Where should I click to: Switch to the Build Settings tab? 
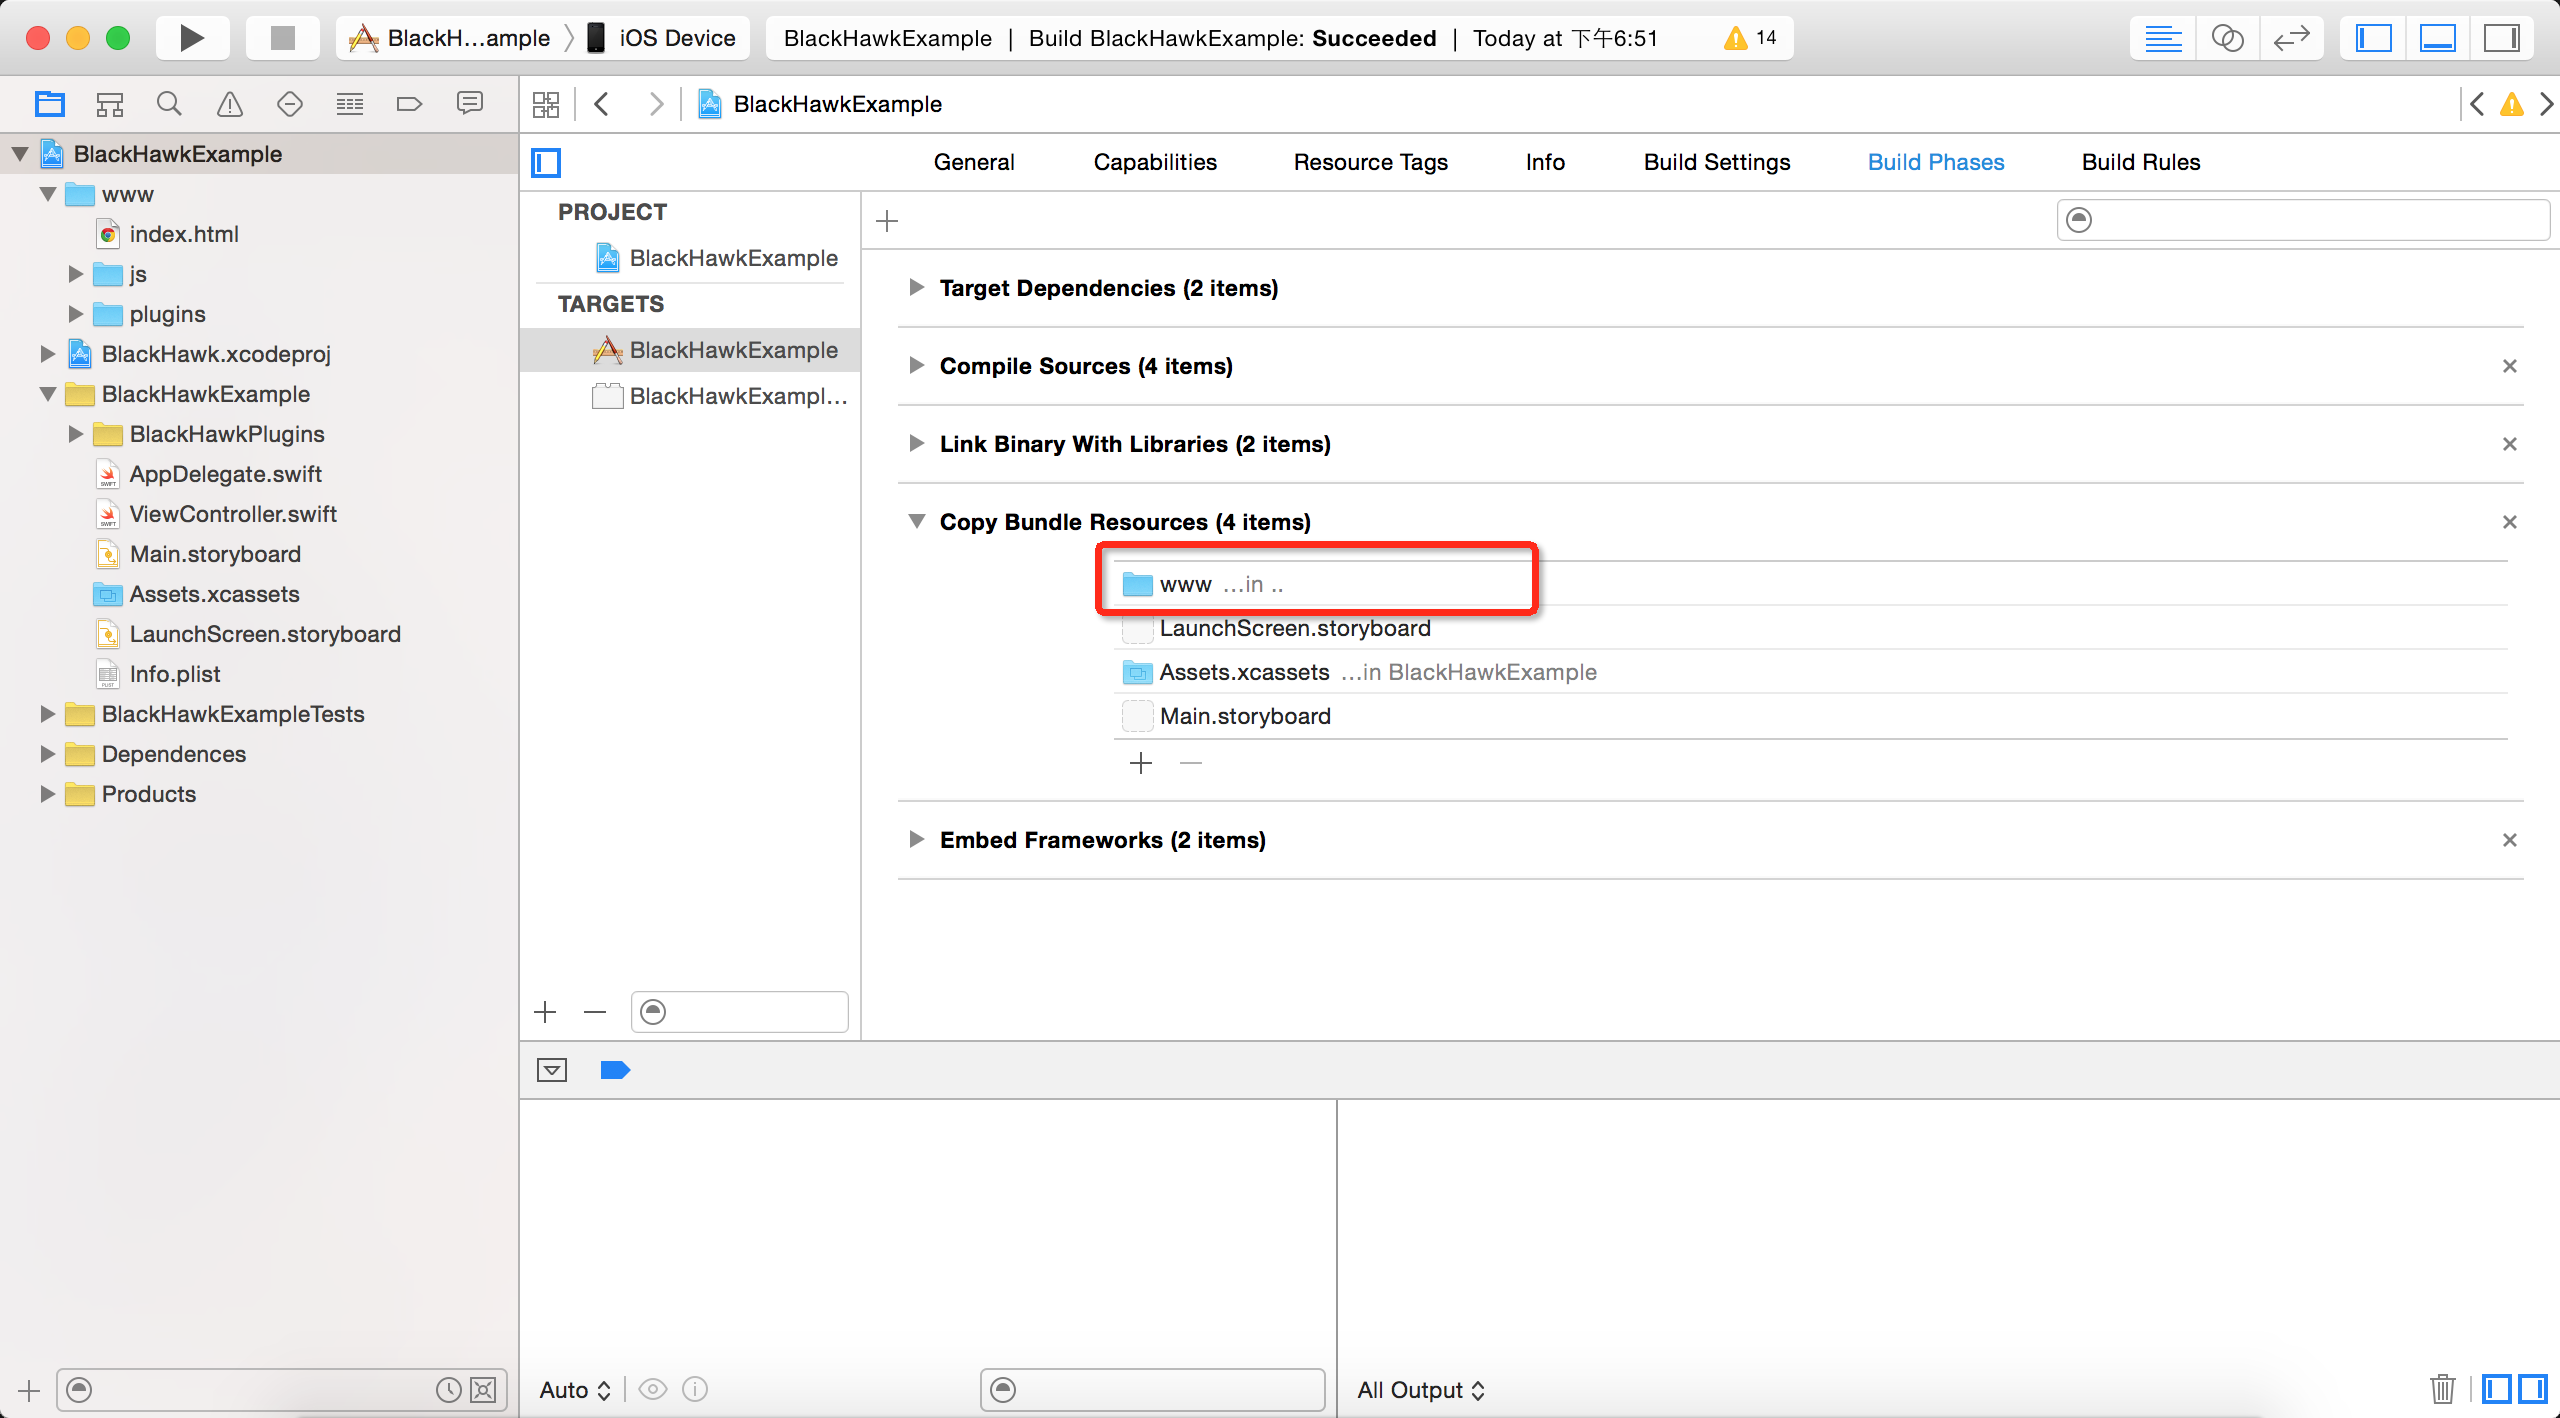[x=1716, y=162]
